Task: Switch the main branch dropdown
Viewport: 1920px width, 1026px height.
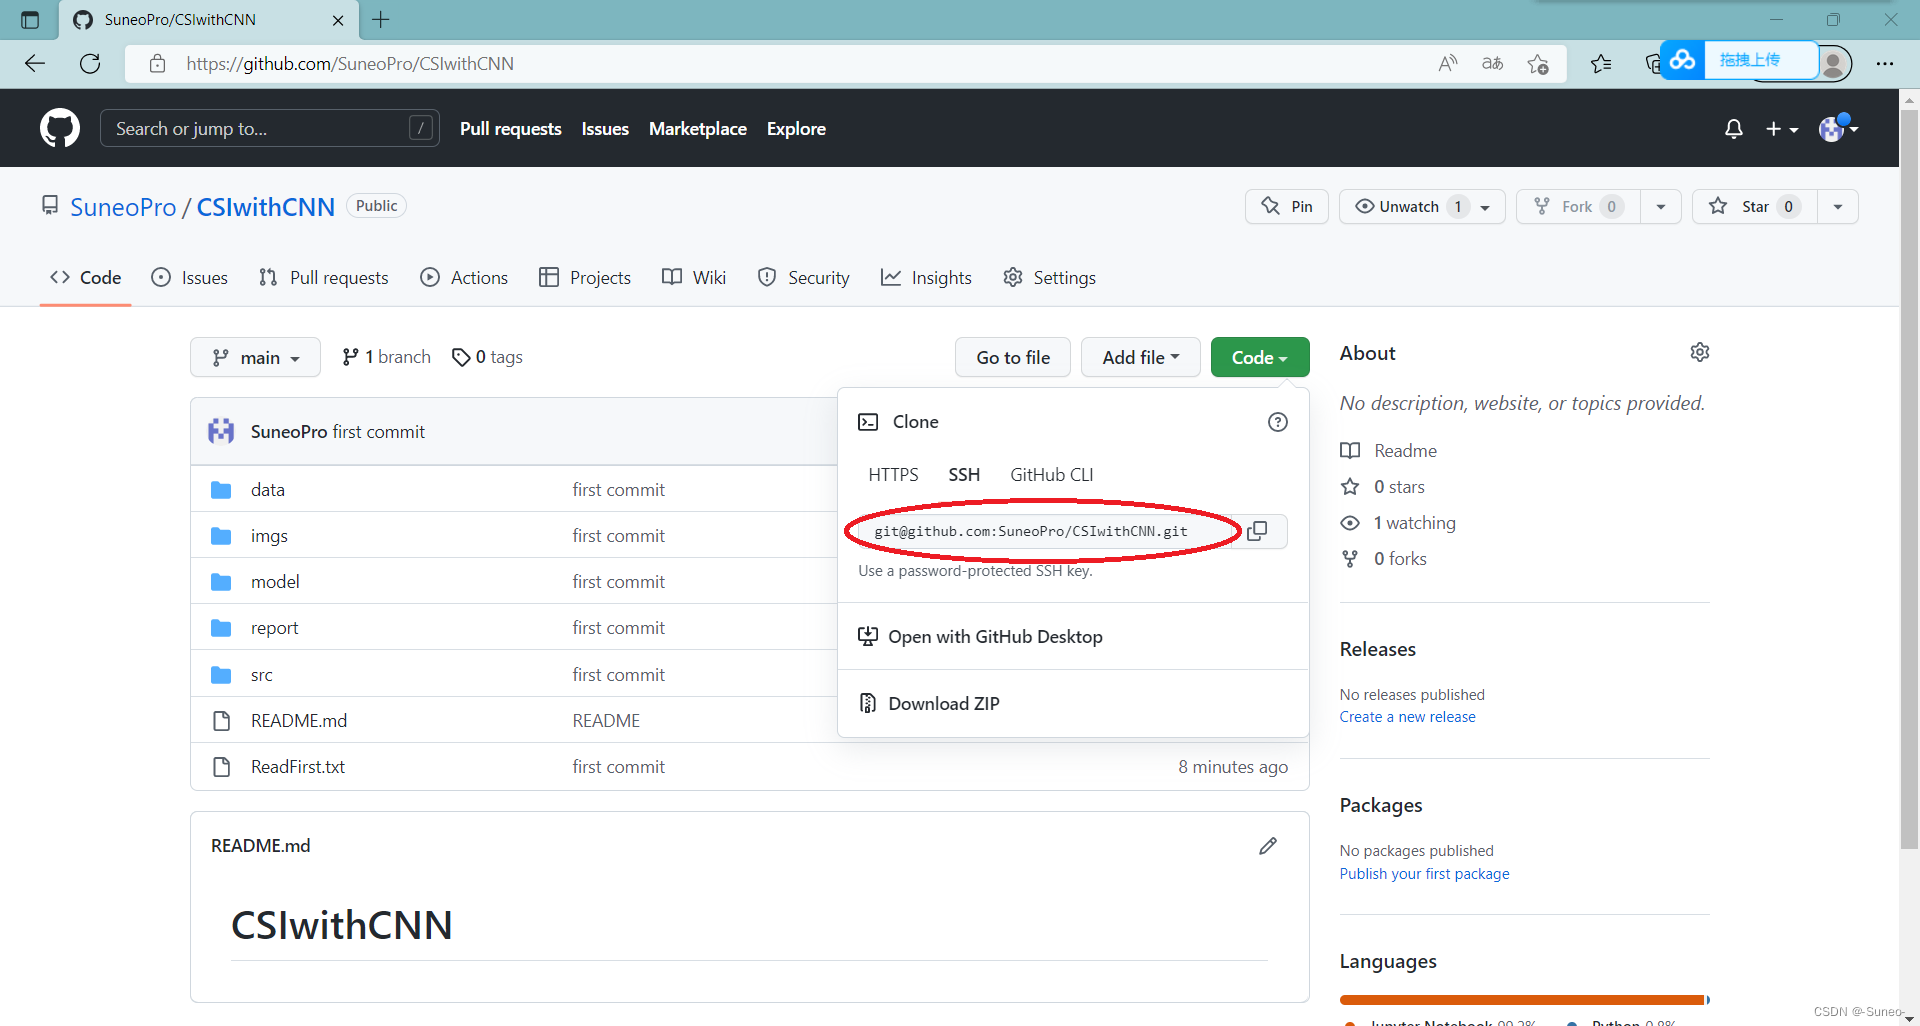Action: (x=255, y=357)
